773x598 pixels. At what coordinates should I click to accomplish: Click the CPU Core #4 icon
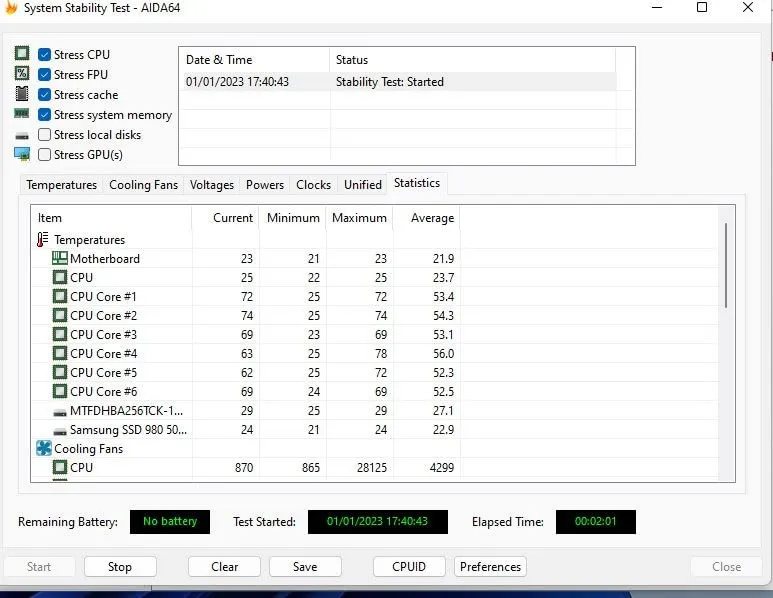tap(60, 353)
